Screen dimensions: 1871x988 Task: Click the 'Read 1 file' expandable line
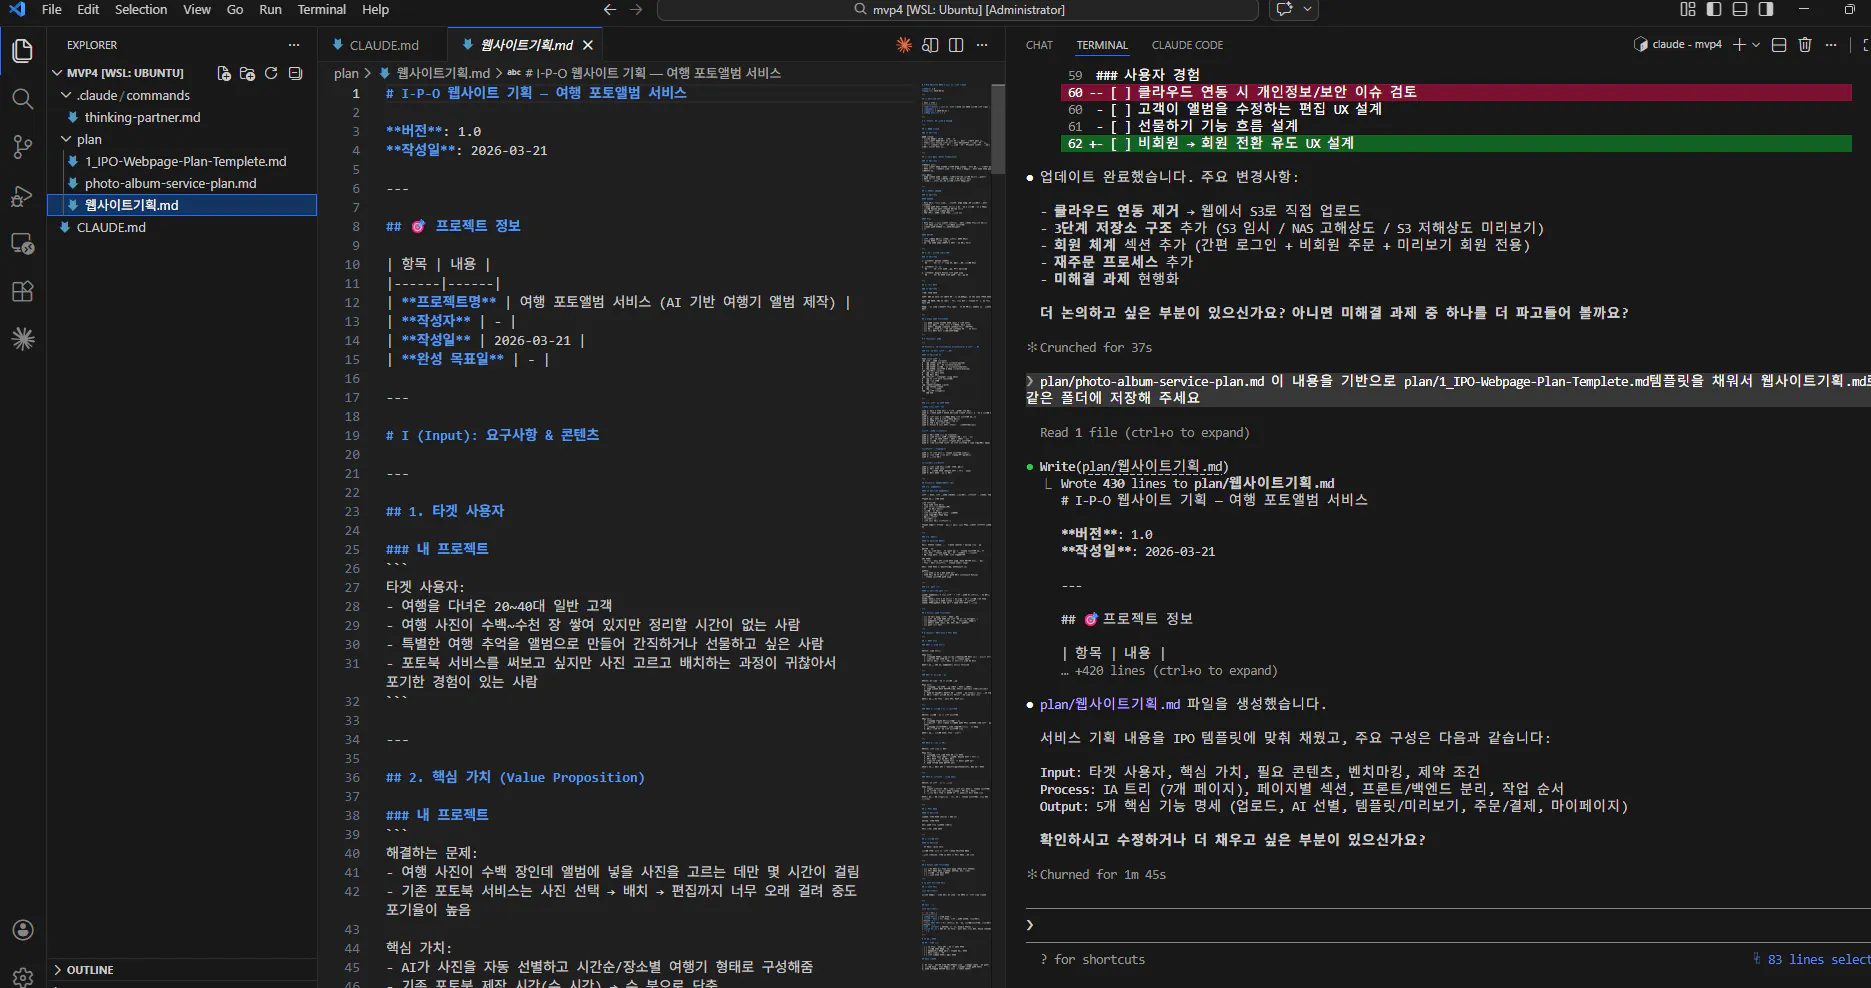pyautogui.click(x=1144, y=433)
